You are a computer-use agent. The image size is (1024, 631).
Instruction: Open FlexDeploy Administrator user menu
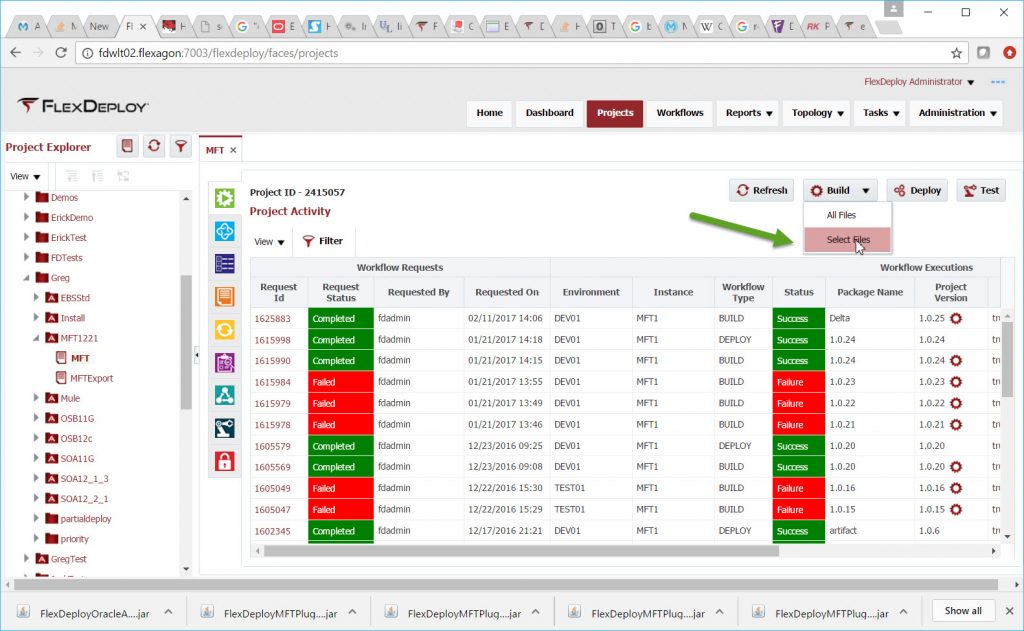(918, 82)
